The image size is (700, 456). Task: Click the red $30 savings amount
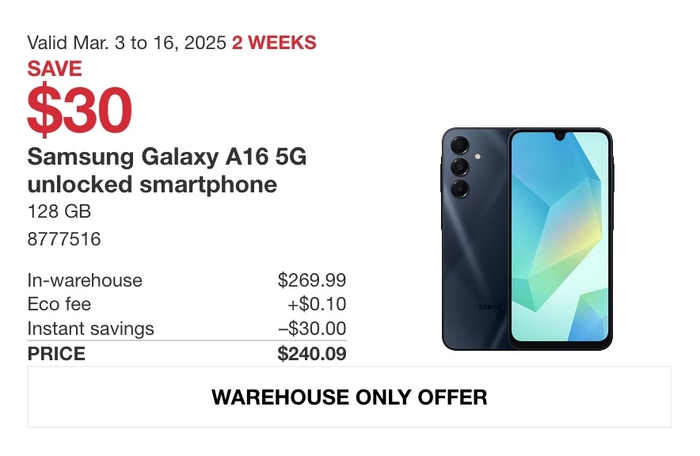(x=79, y=109)
